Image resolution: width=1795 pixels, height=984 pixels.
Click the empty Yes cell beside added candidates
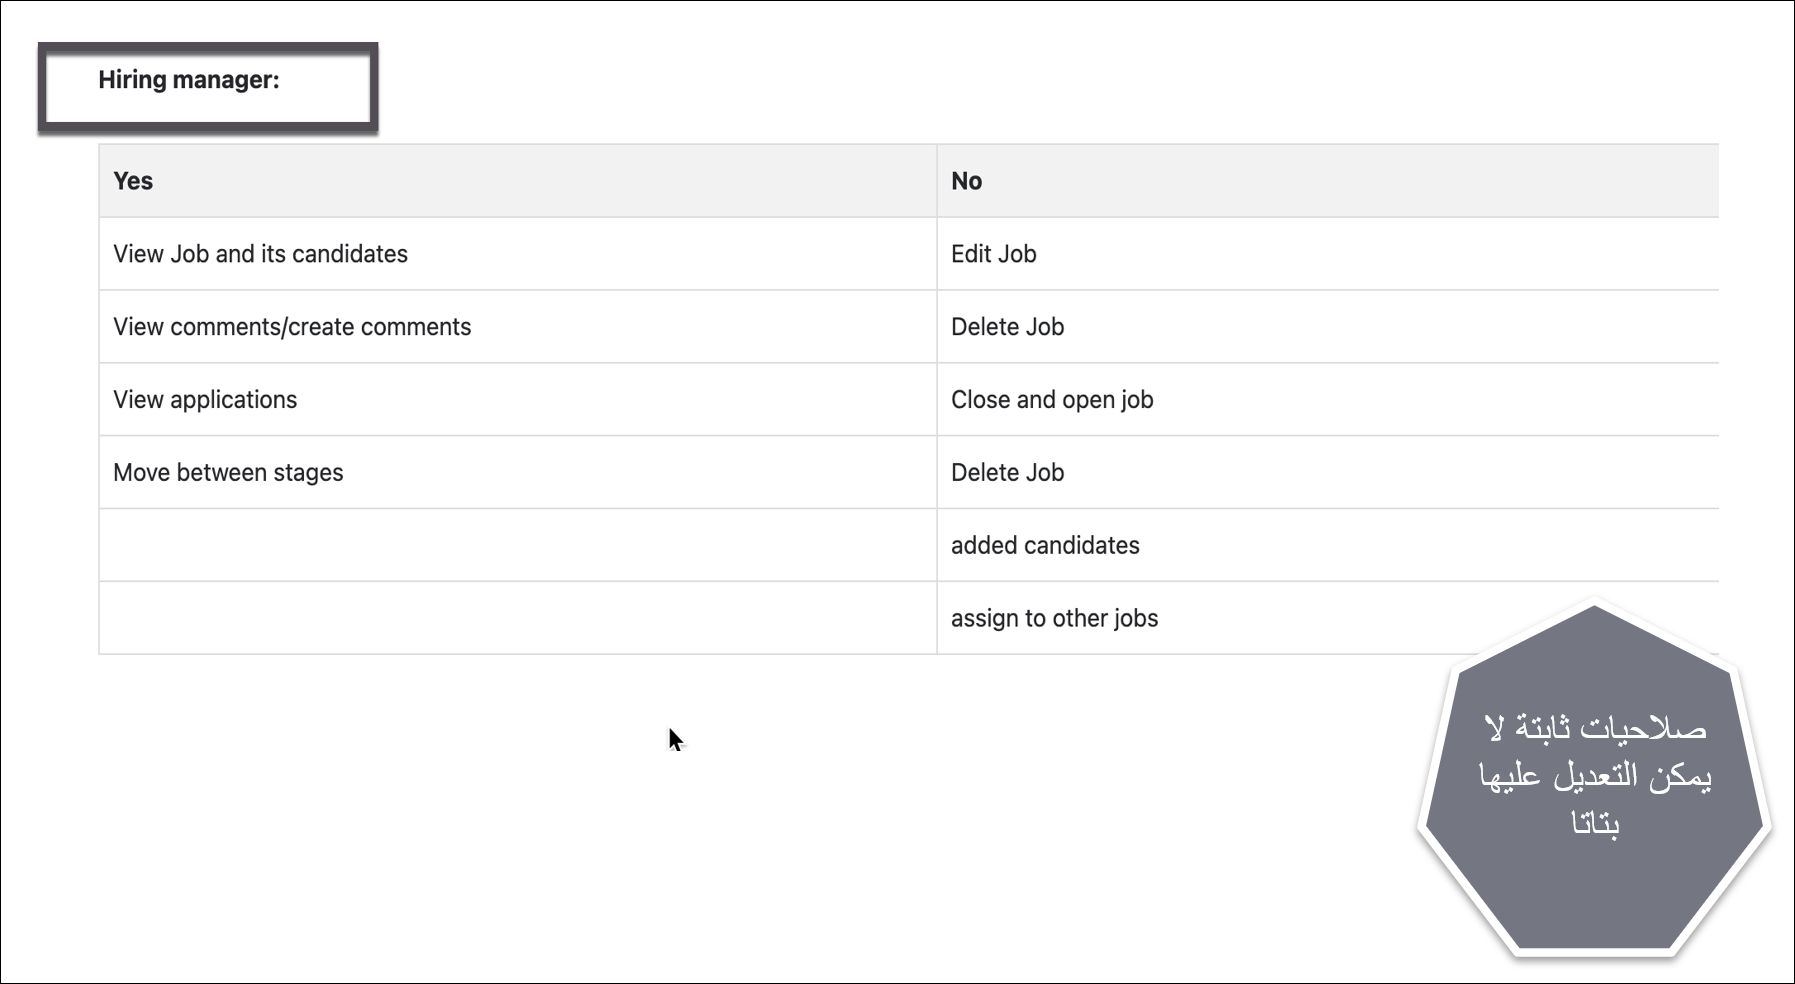pos(517,546)
